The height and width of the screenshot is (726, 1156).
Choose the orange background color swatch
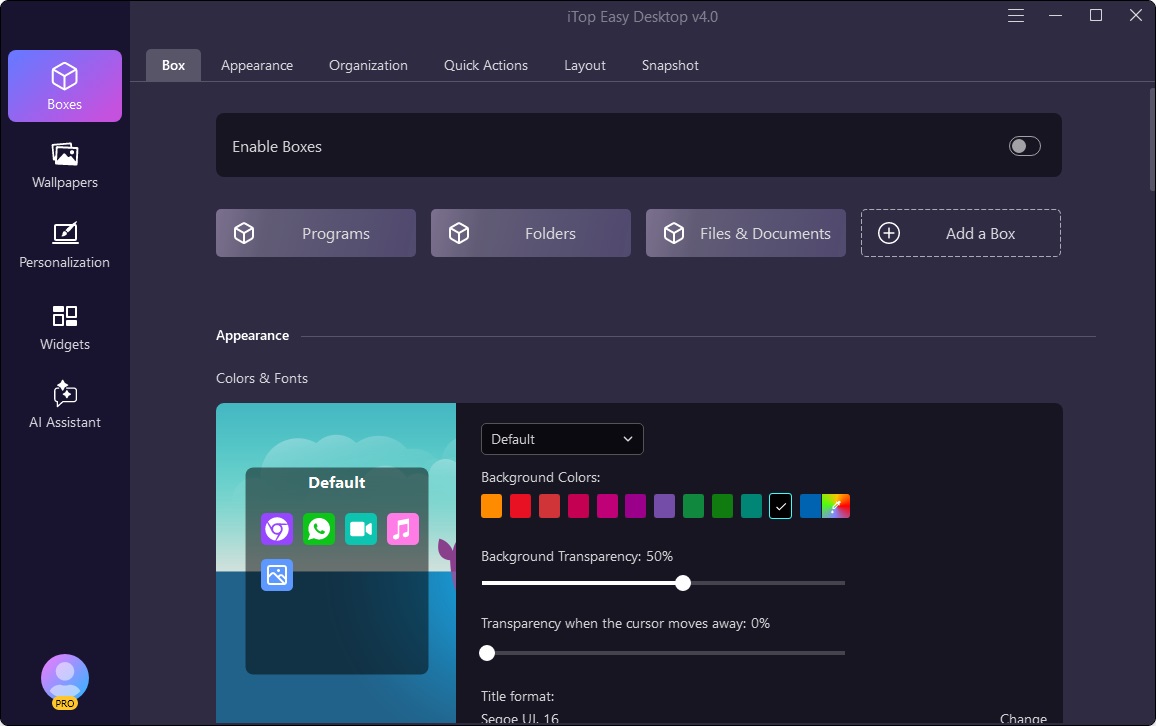pyautogui.click(x=491, y=506)
